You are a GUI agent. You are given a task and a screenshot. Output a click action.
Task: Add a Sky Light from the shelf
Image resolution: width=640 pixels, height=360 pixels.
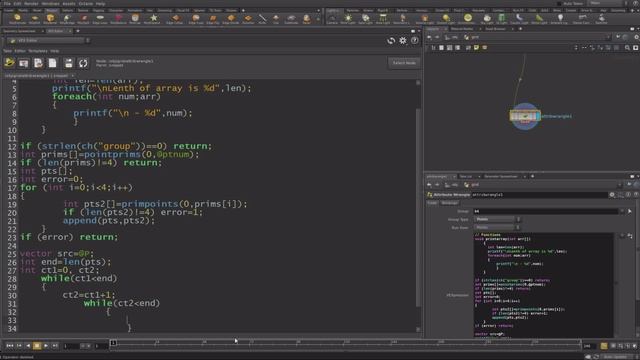487,19
